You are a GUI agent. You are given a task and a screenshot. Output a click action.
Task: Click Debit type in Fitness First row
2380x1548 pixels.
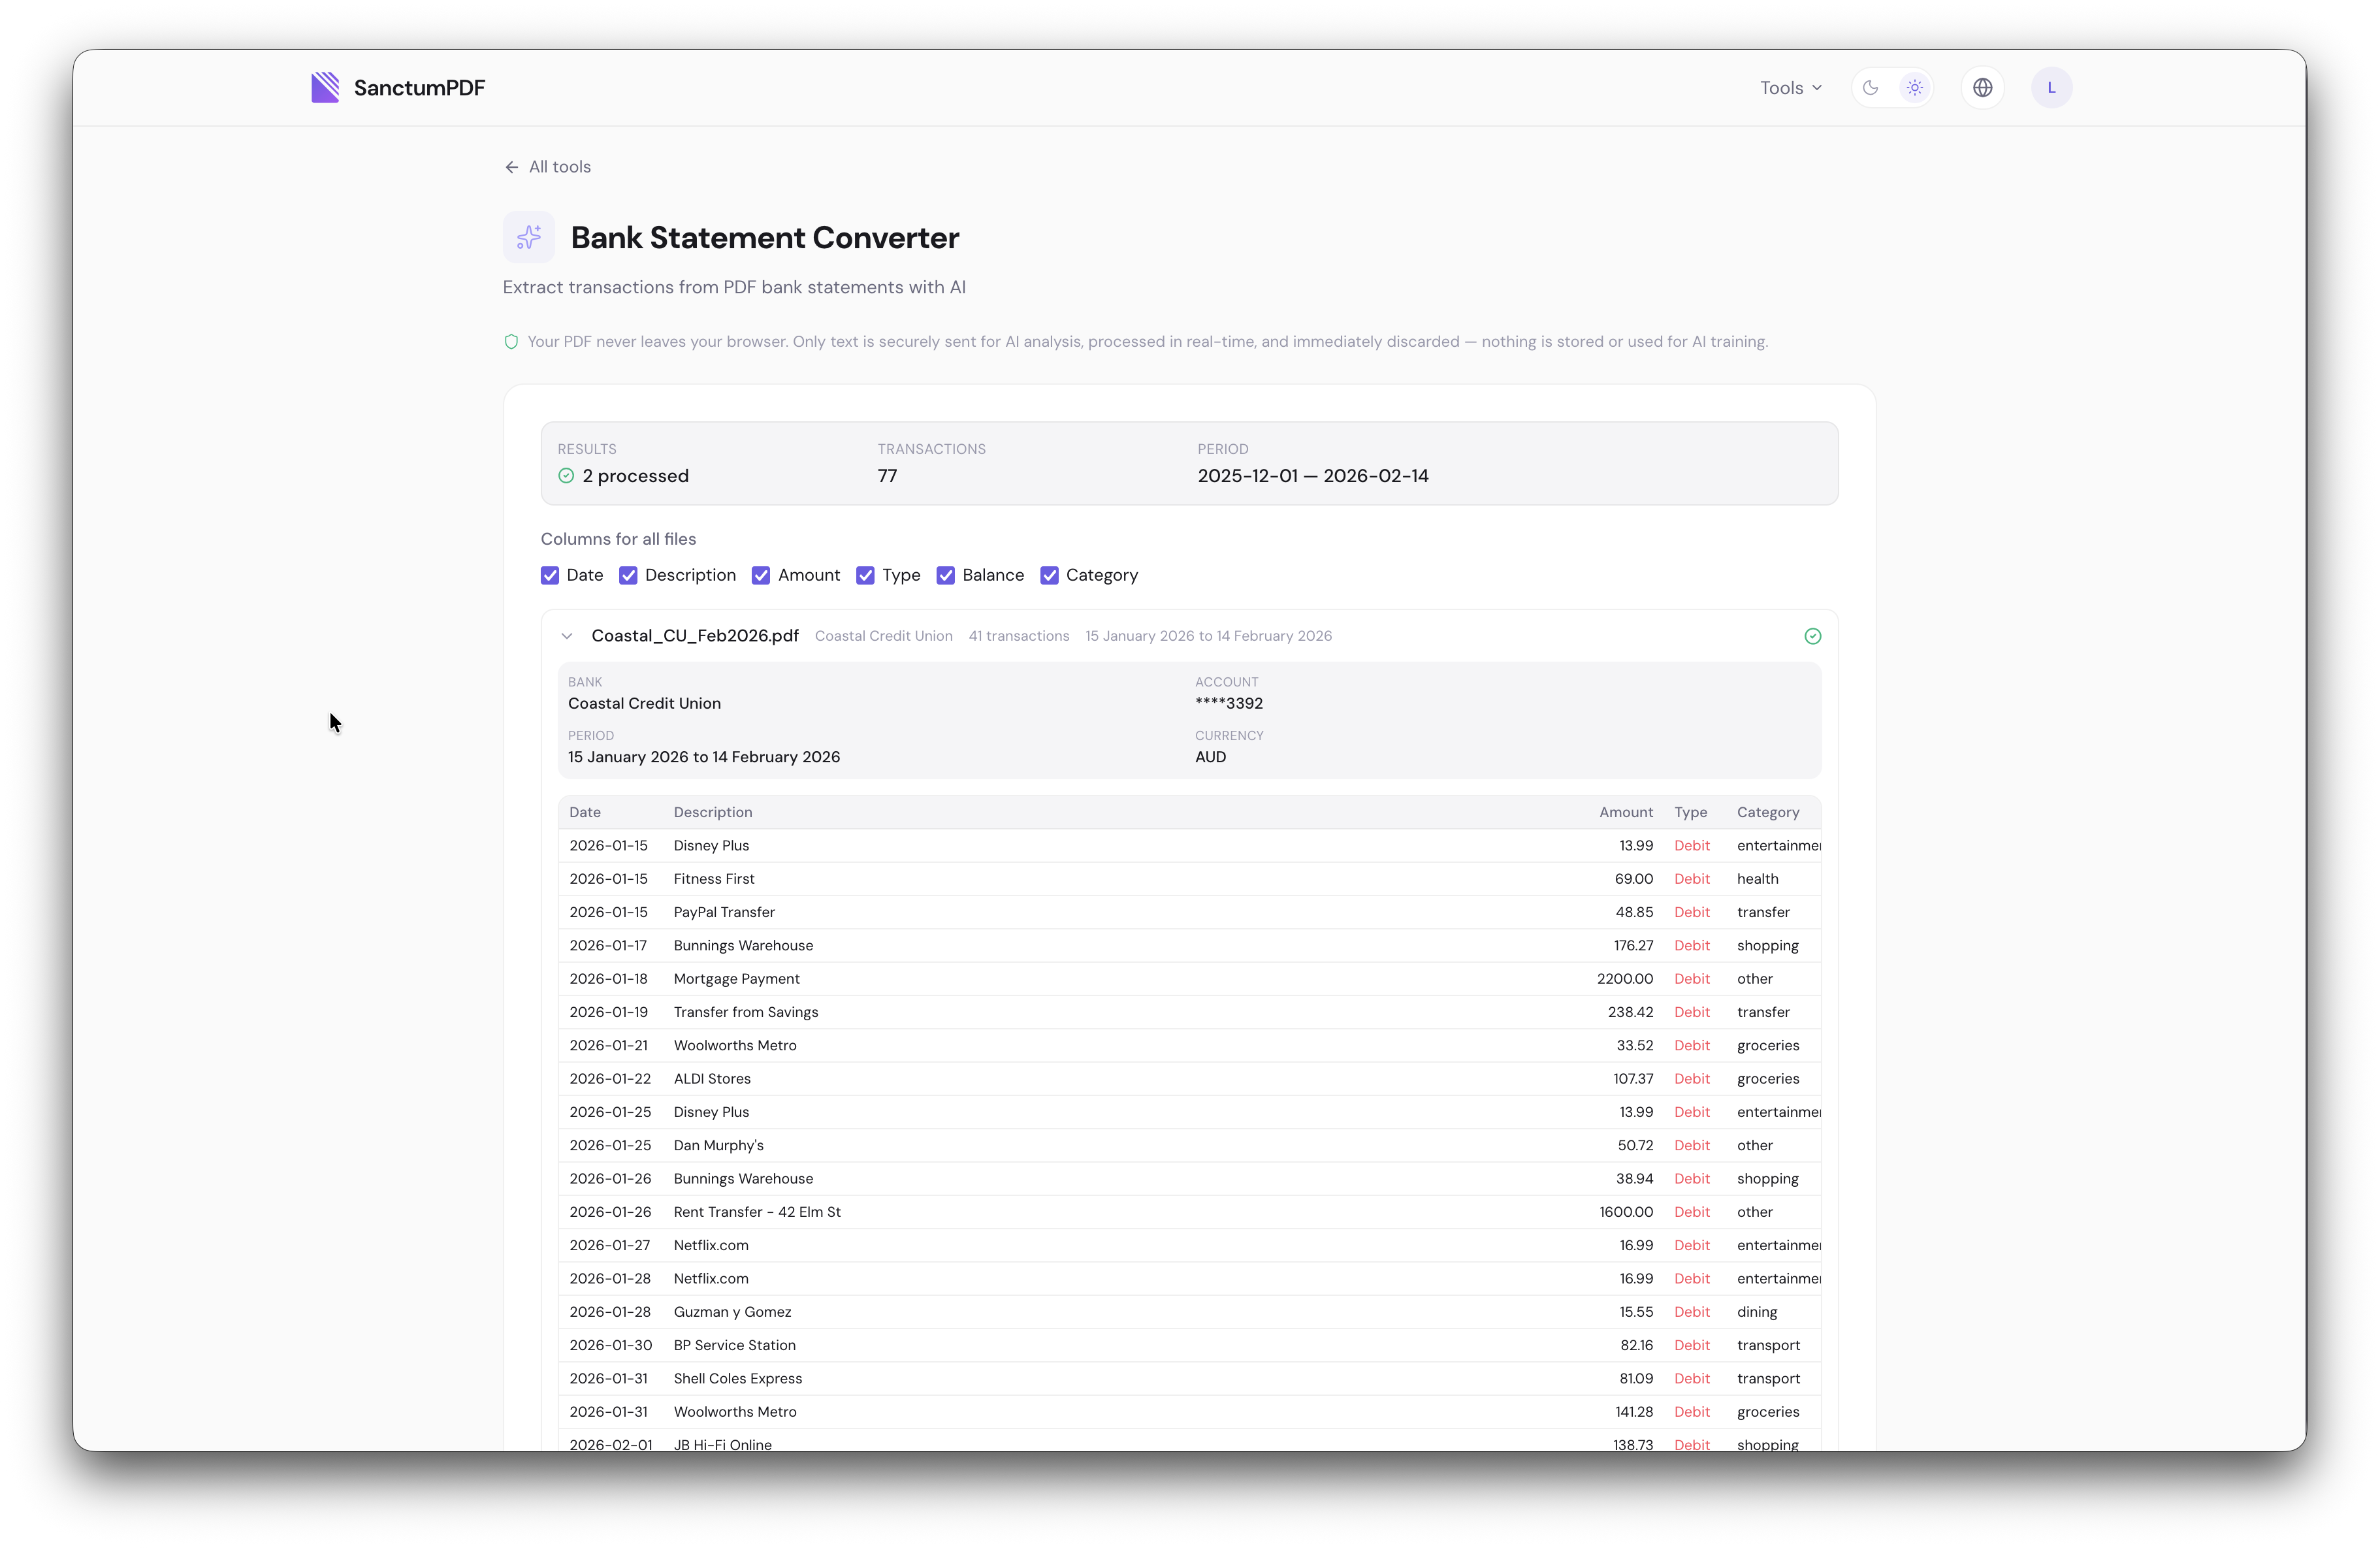click(x=1691, y=879)
